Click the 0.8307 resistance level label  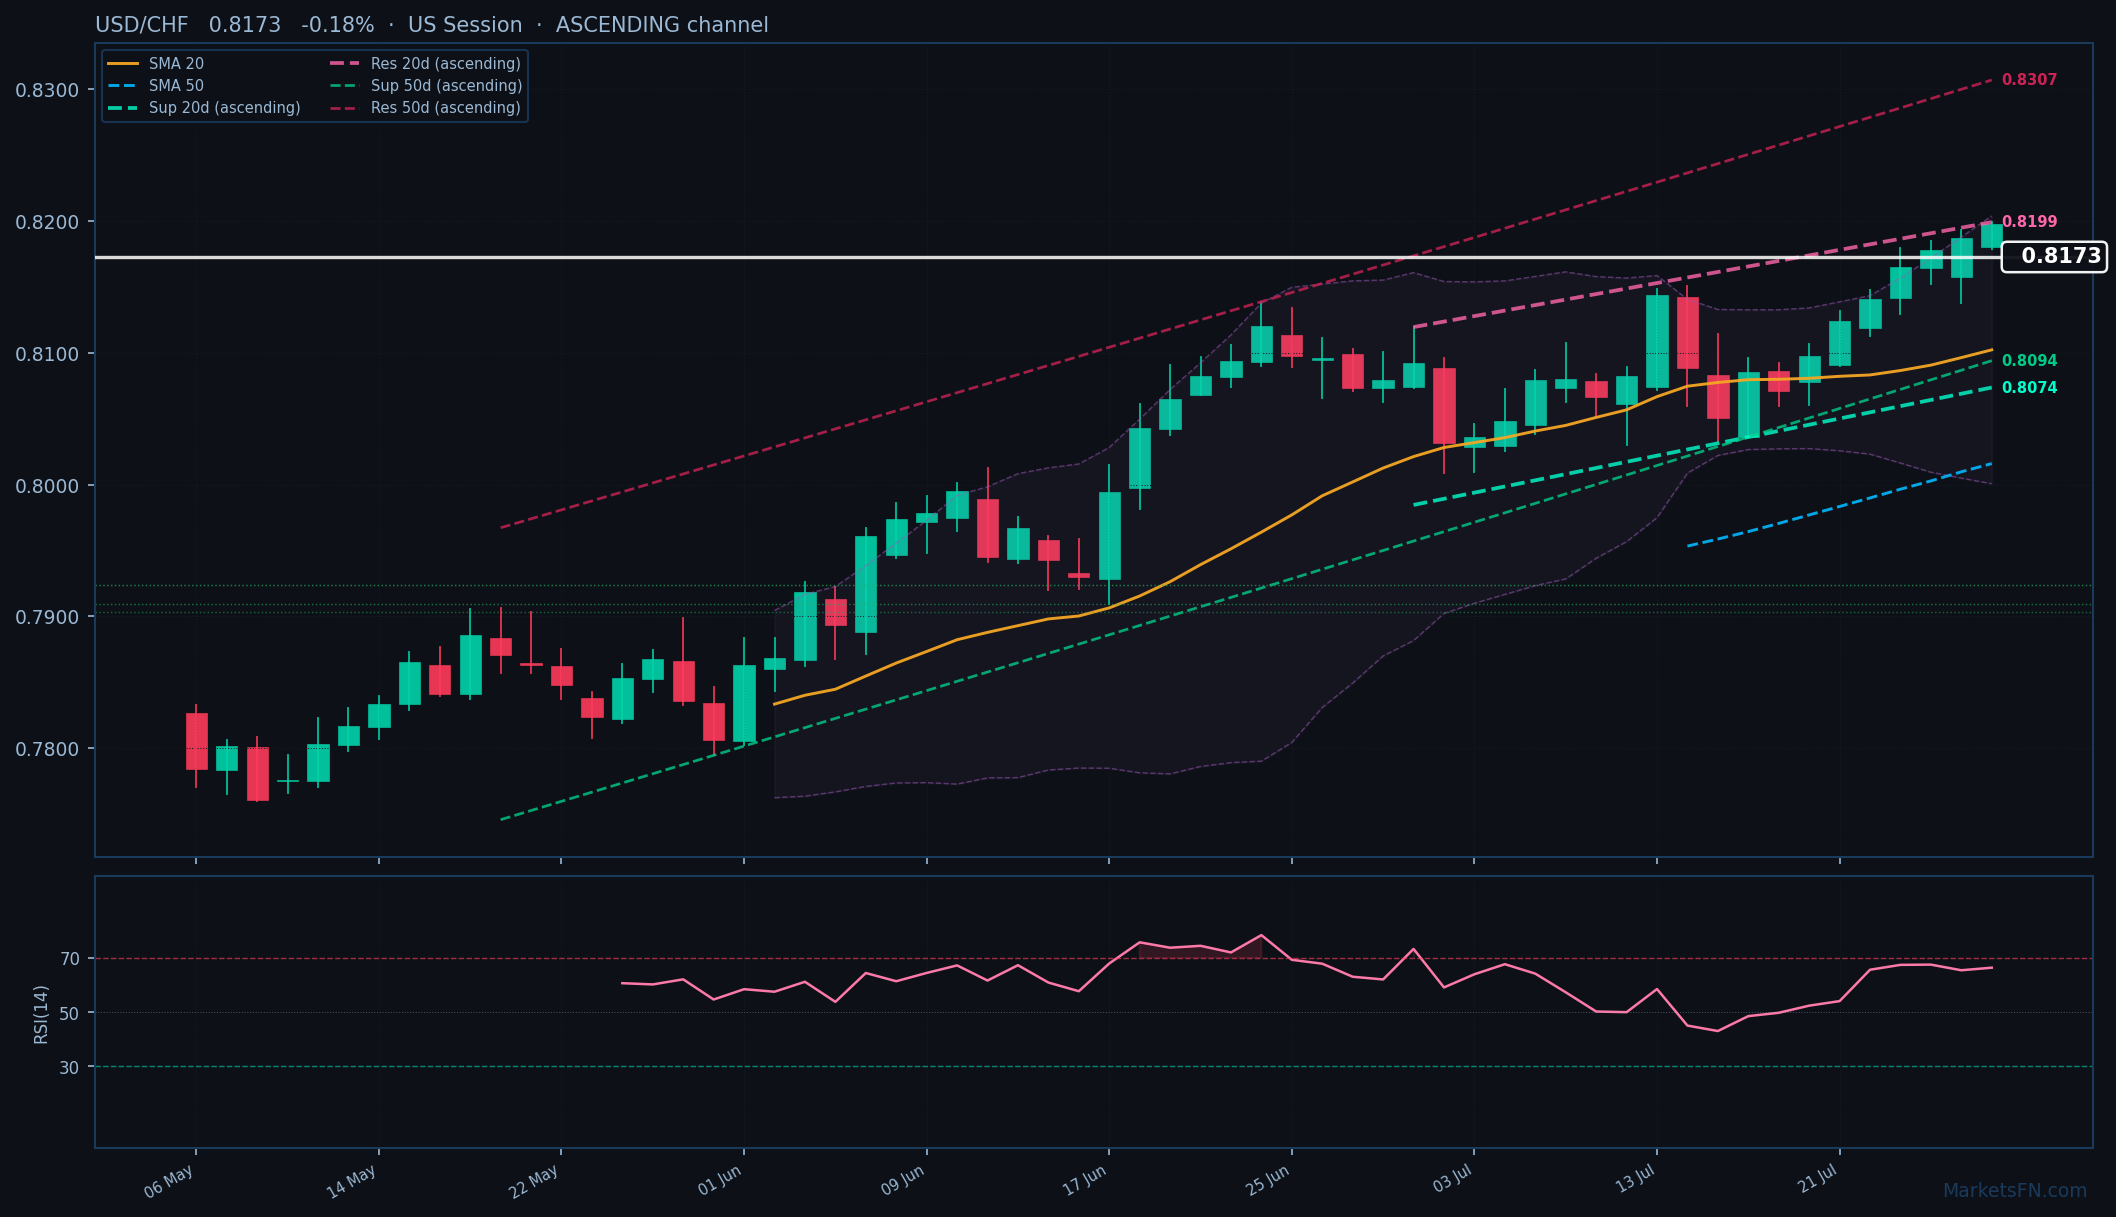click(x=2029, y=80)
